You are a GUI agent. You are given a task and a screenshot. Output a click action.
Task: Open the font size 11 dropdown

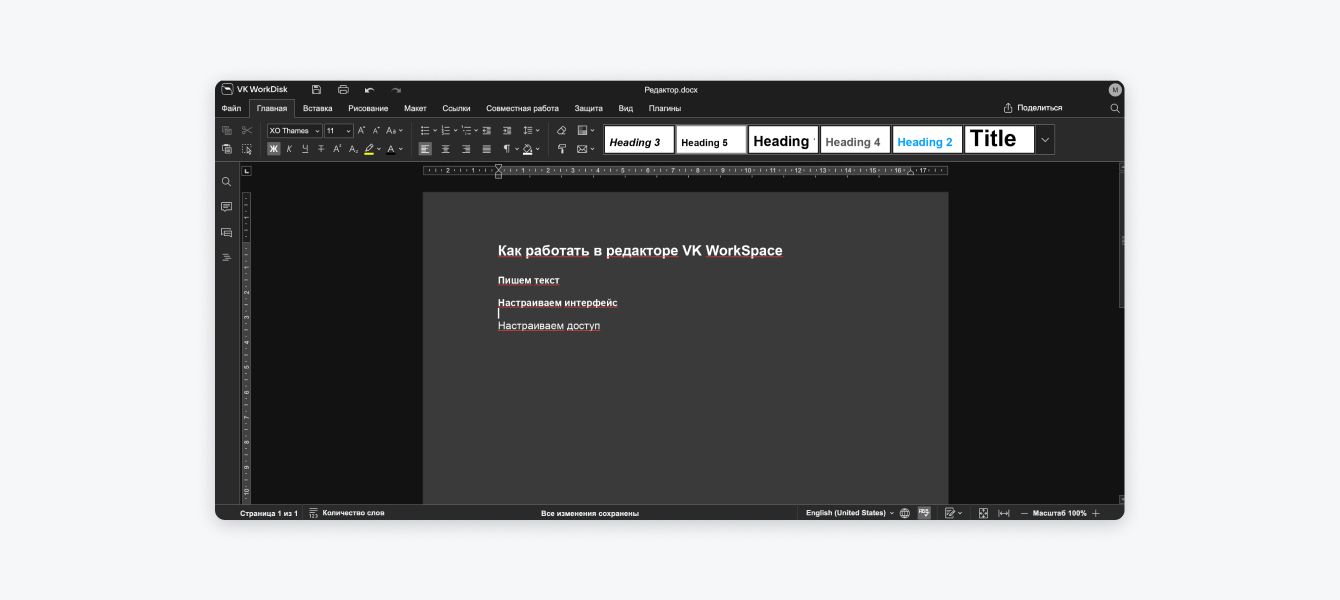tap(338, 131)
